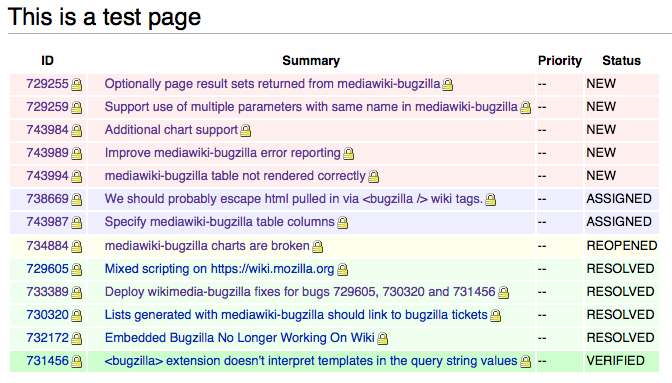Click lock icon beside ID 731456

click(77, 362)
